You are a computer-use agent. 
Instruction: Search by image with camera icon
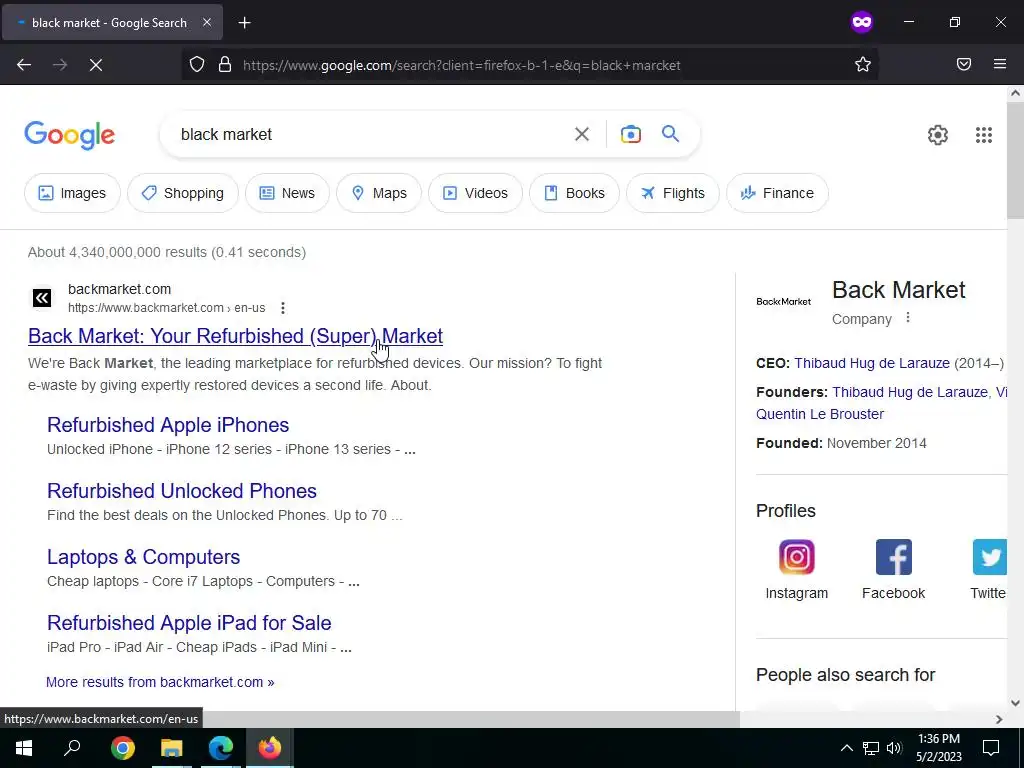point(630,135)
